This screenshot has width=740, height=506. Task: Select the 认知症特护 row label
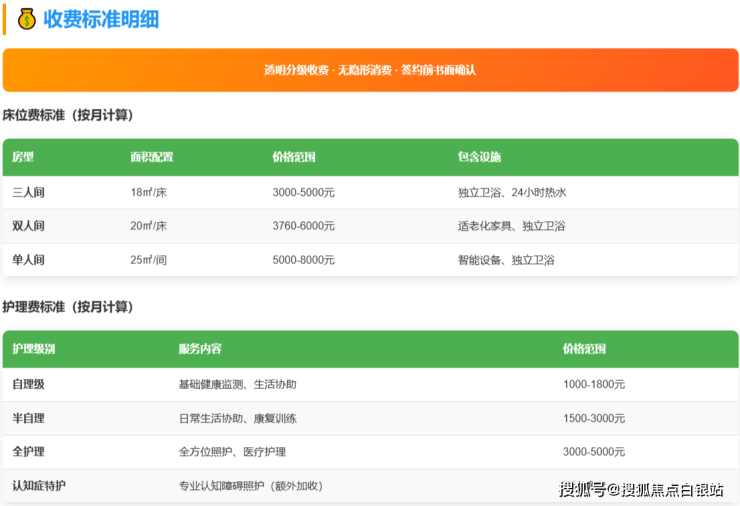click(39, 486)
